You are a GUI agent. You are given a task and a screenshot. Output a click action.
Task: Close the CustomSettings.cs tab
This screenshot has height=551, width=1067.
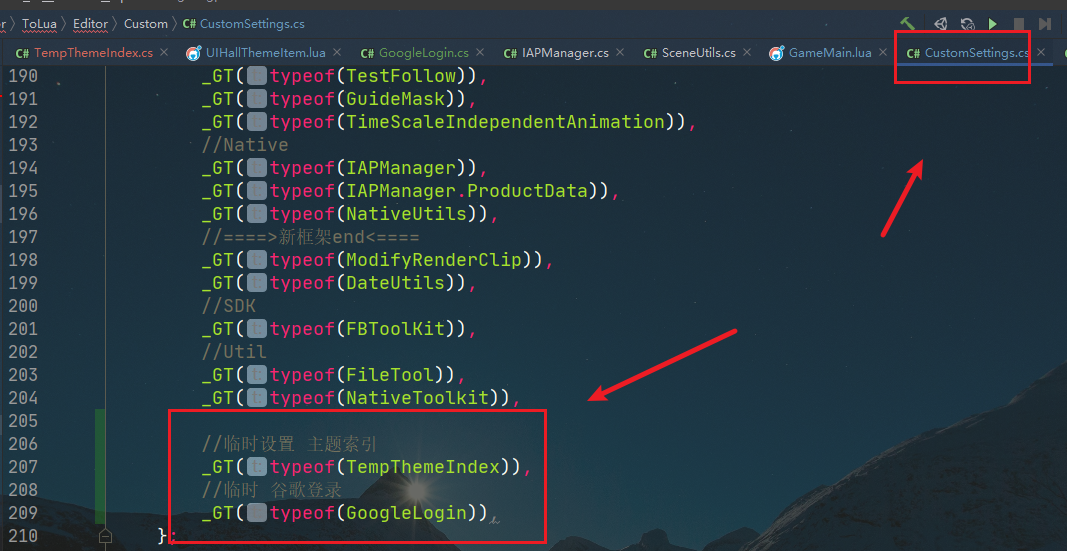[1040, 52]
